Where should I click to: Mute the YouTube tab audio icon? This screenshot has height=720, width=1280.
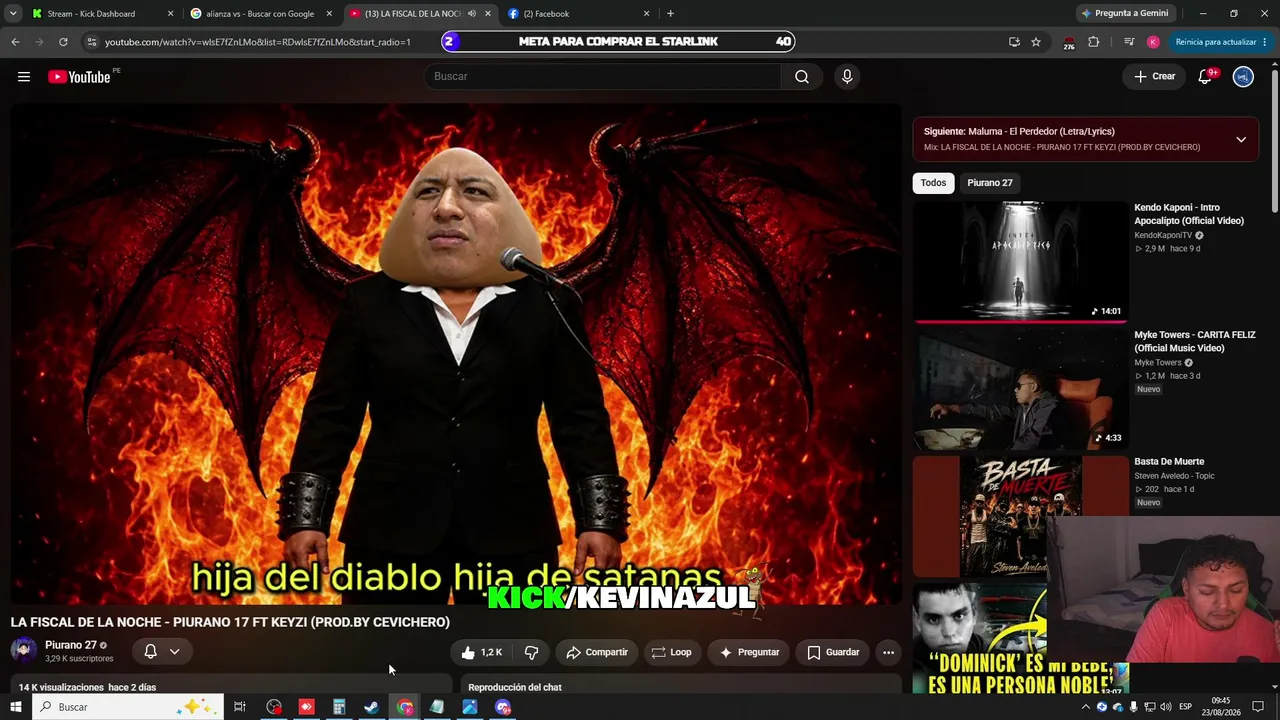[x=472, y=14]
